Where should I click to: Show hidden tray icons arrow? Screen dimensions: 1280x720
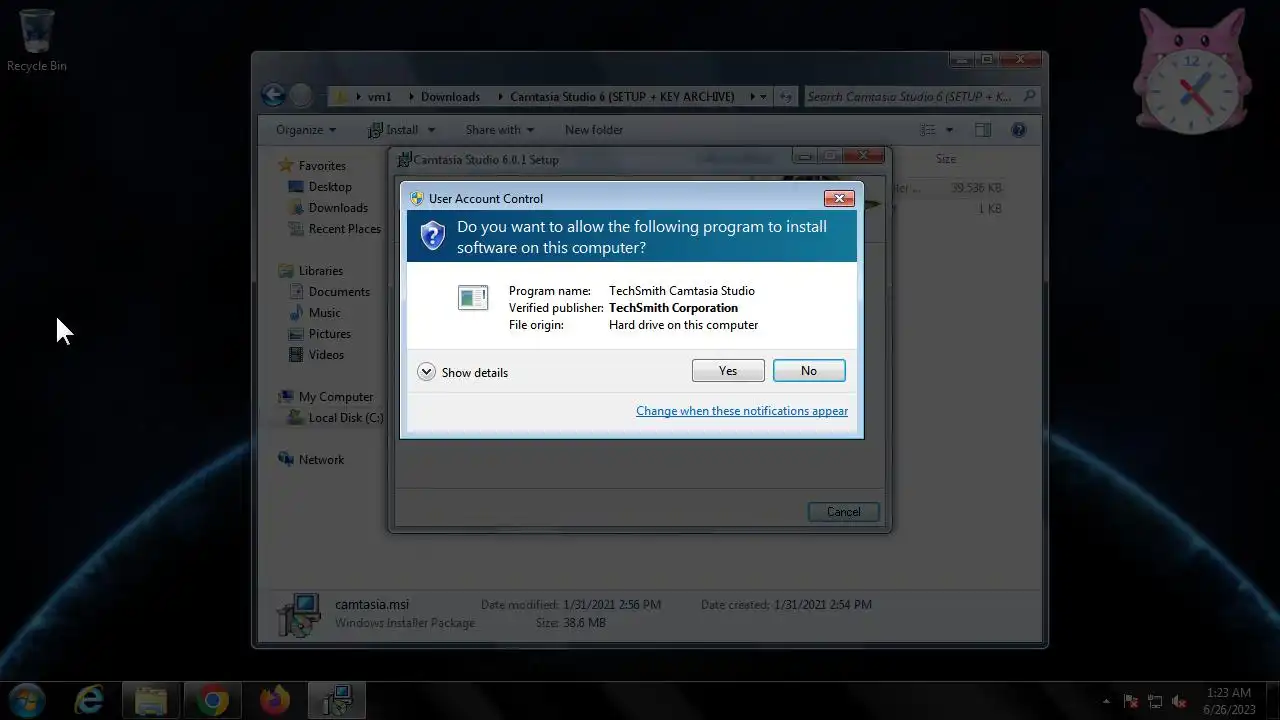tap(1106, 701)
